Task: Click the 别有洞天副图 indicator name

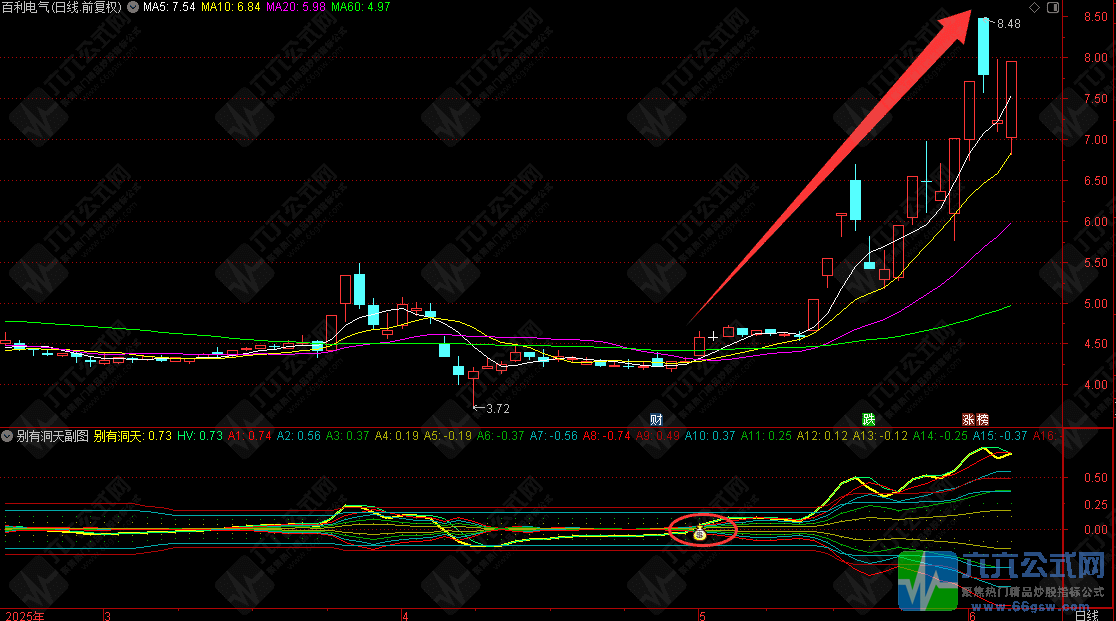Action: pyautogui.click(x=53, y=436)
